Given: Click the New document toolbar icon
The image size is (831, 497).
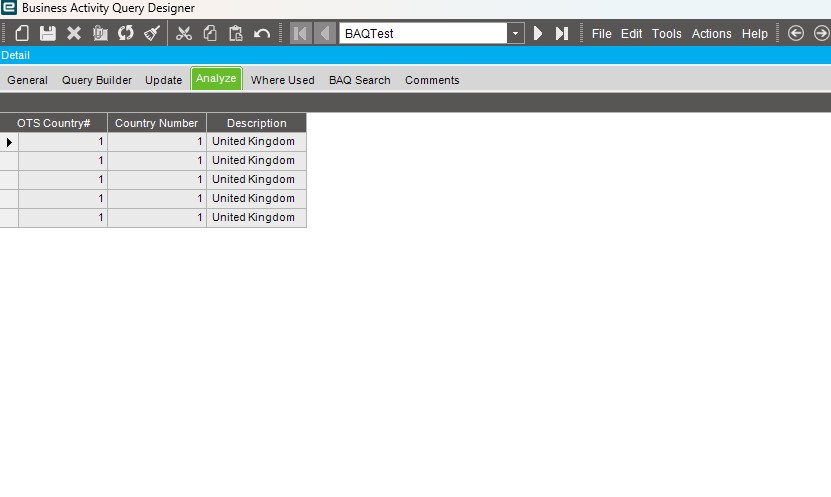Looking at the screenshot, I should click(x=22, y=33).
